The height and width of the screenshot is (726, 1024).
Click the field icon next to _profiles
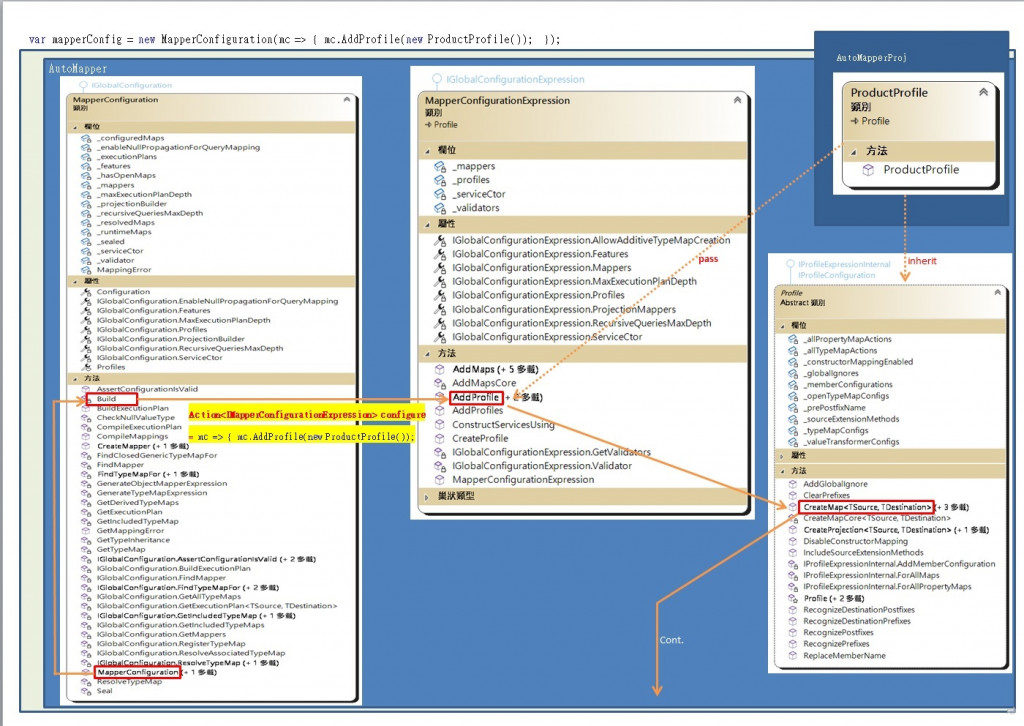click(440, 180)
